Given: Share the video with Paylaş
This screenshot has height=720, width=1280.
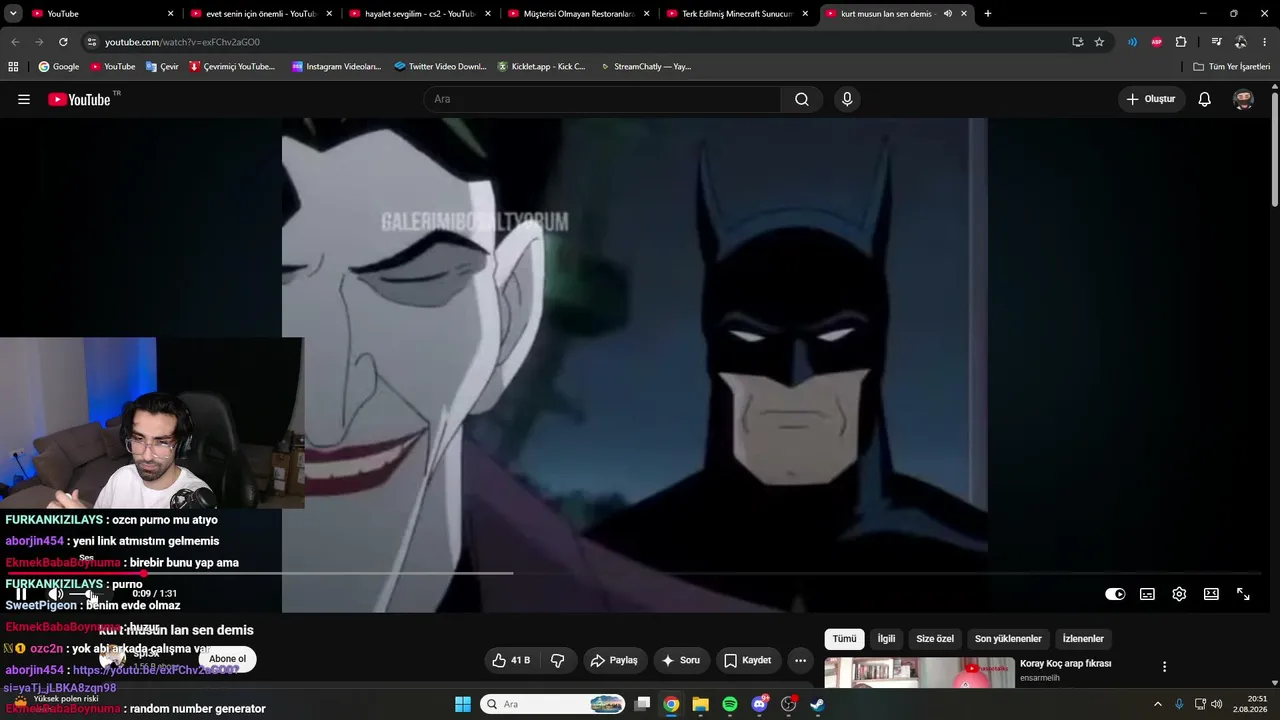Looking at the screenshot, I should (614, 660).
